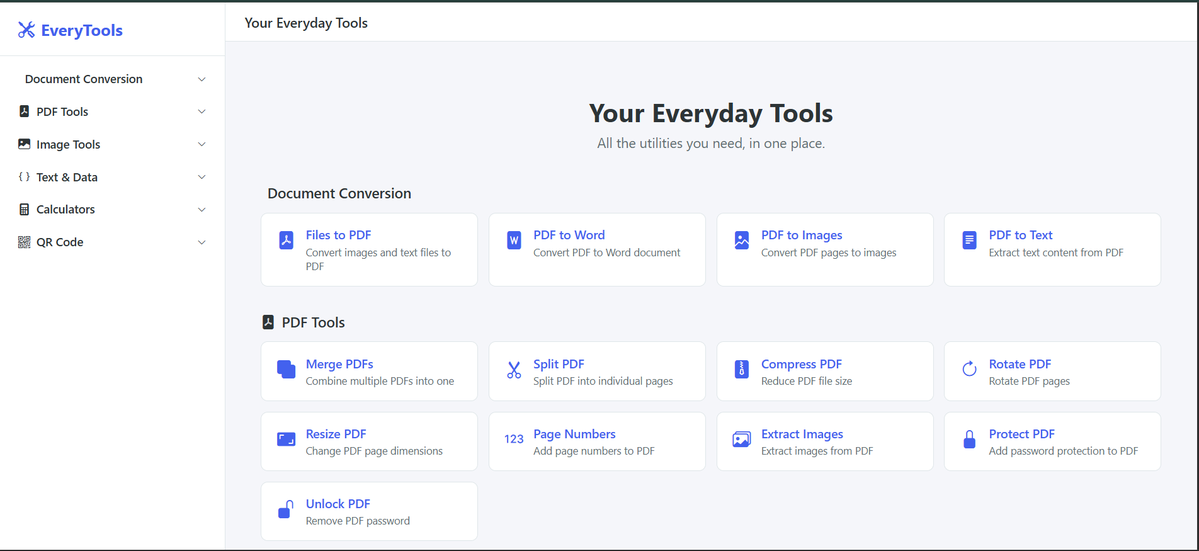Click the Compress PDF zip file icon
1199x551 pixels.
point(741,370)
